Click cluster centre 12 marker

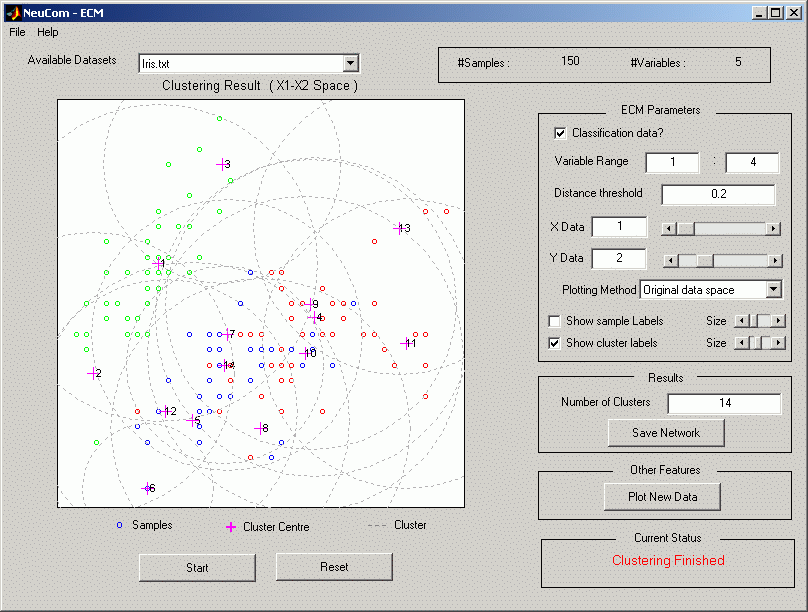(165, 411)
